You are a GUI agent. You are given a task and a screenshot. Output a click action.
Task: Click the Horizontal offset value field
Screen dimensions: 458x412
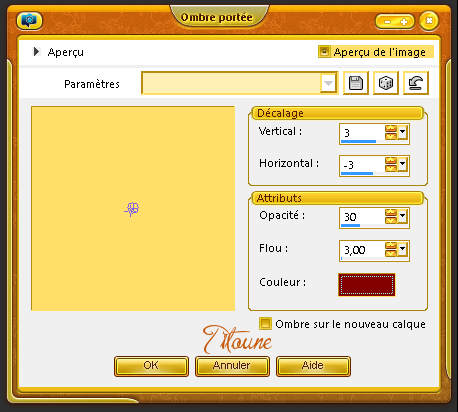click(x=362, y=165)
